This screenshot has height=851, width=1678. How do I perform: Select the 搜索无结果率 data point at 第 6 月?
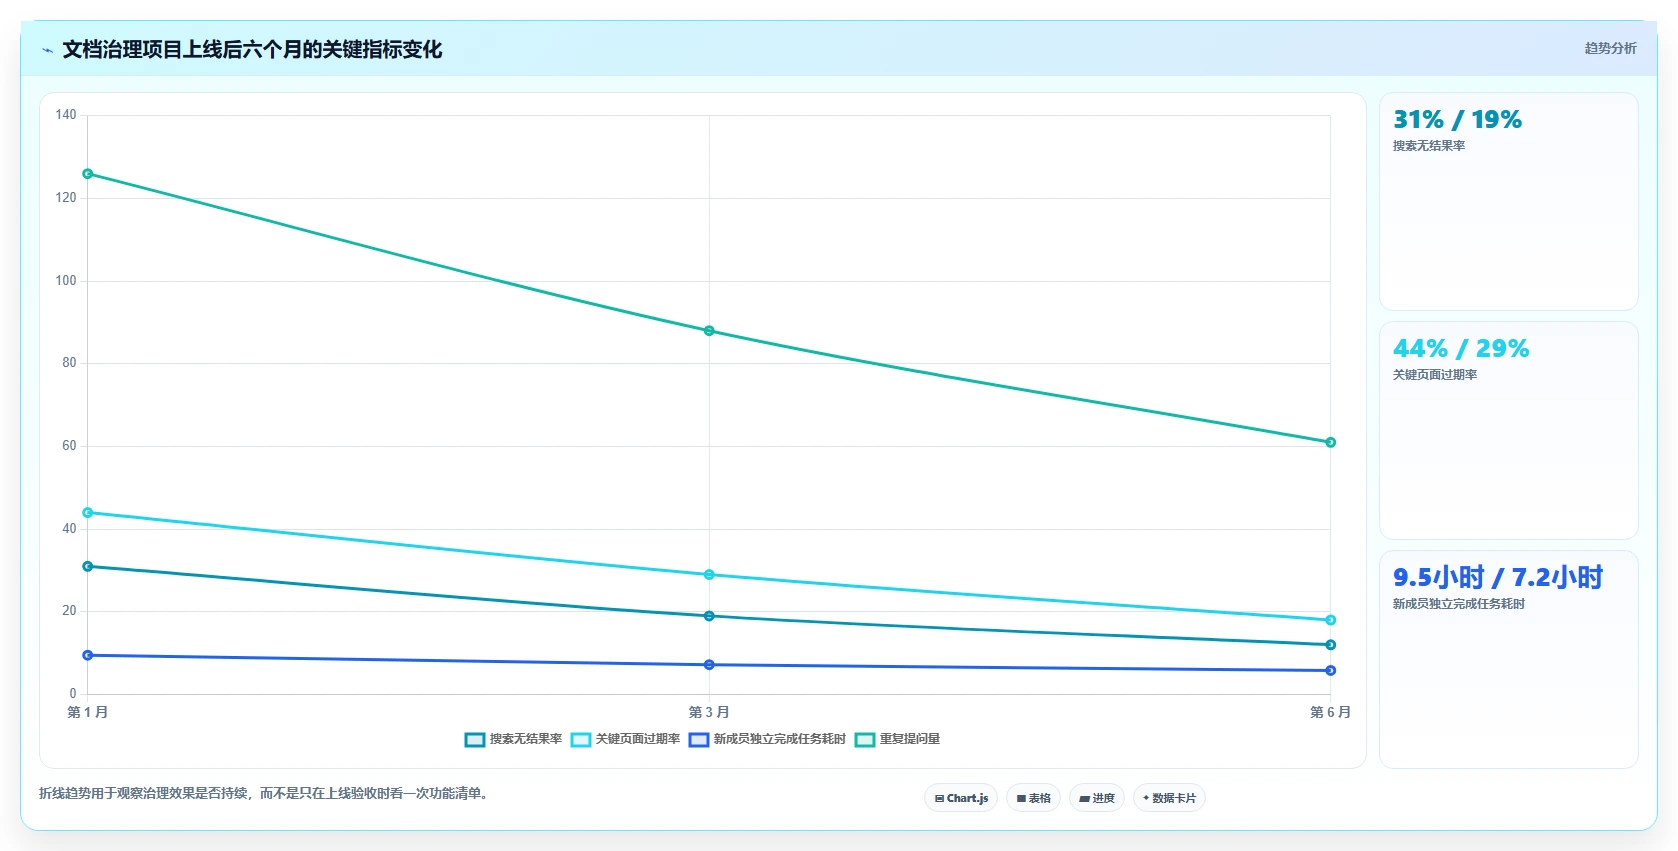tap(1330, 645)
